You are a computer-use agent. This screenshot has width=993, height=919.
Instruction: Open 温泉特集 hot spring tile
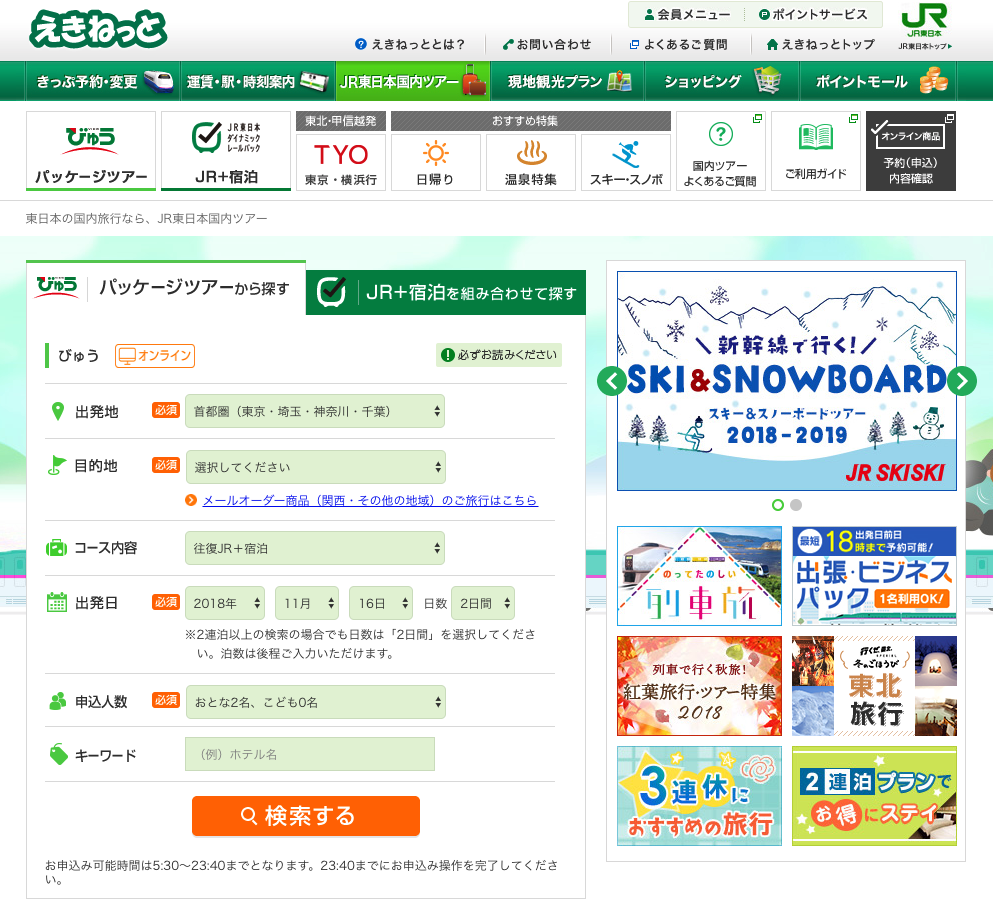pos(531,162)
